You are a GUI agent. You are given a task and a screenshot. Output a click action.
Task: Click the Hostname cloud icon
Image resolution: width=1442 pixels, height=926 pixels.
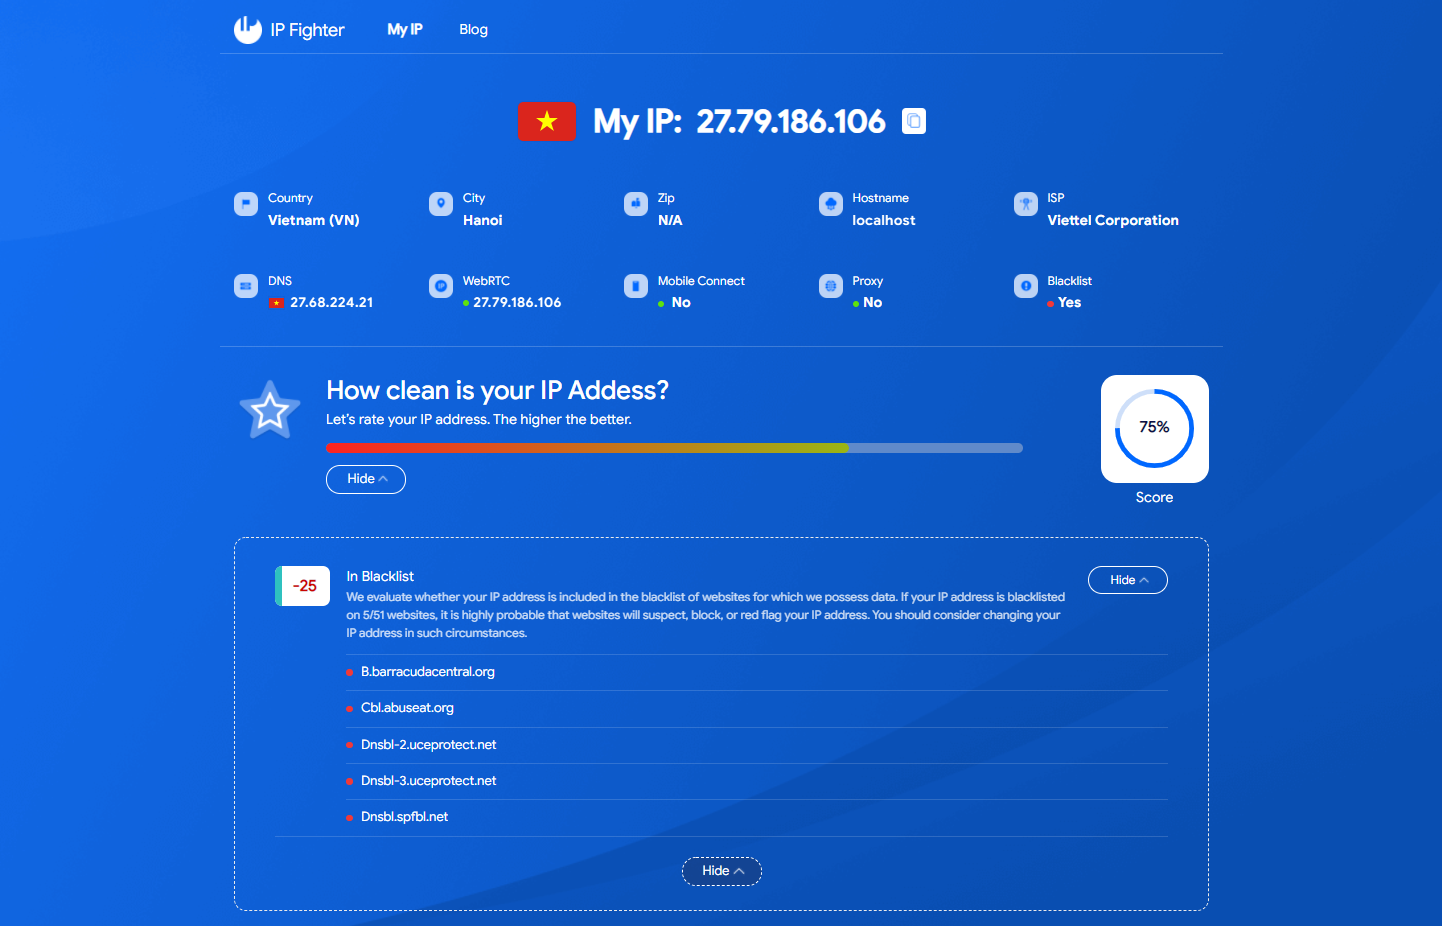pyautogui.click(x=831, y=204)
